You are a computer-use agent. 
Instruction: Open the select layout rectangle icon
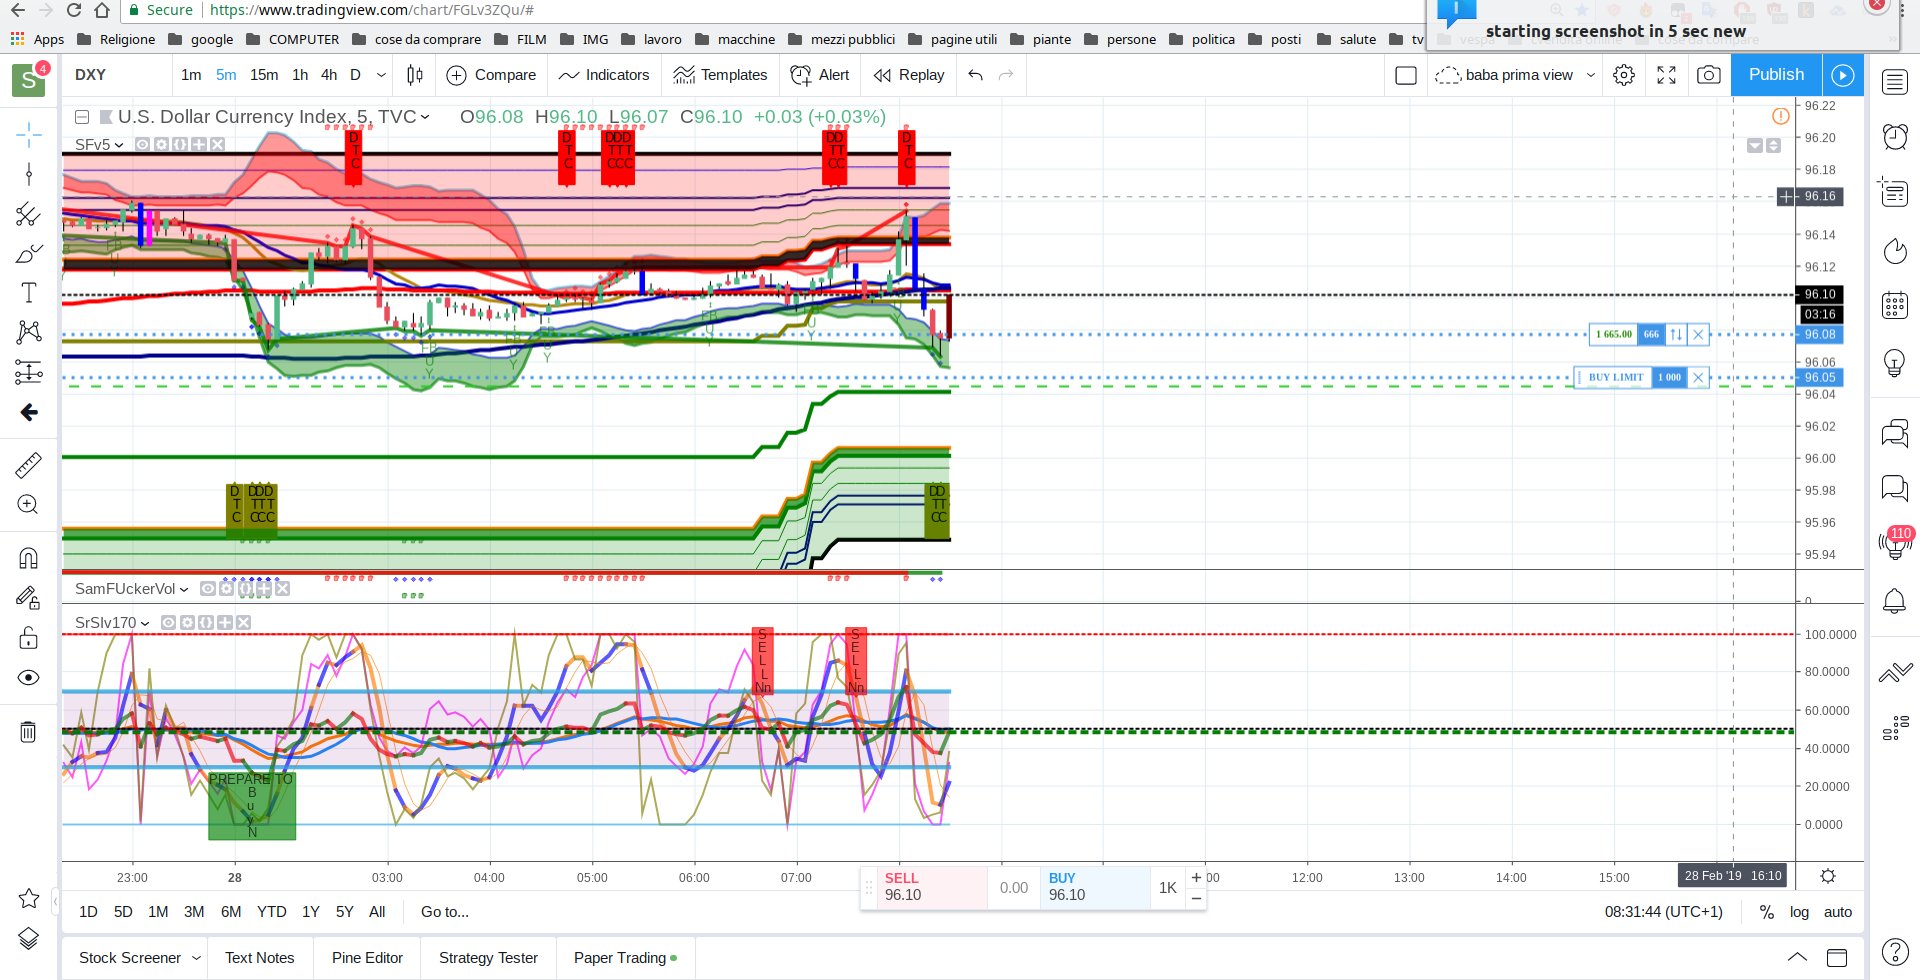coord(1405,75)
